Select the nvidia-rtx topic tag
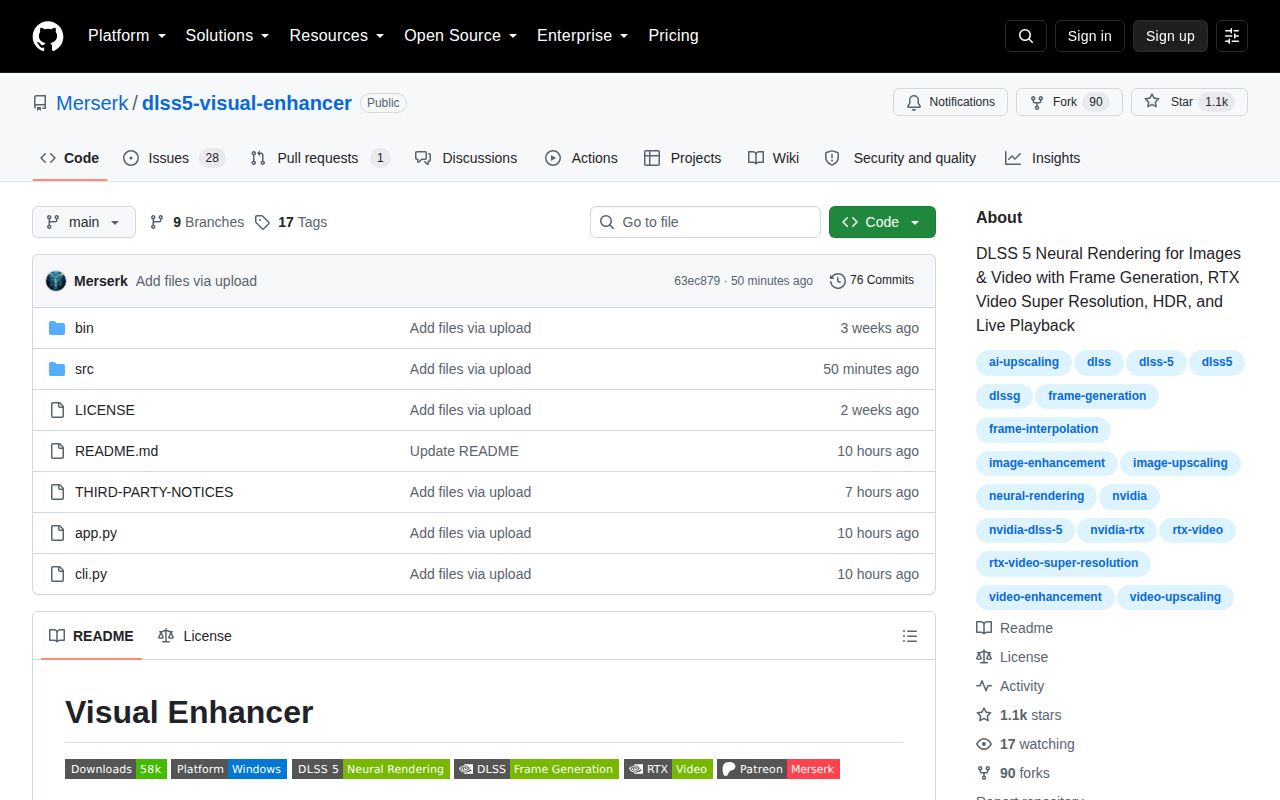This screenshot has height=800, width=1280. point(1117,530)
